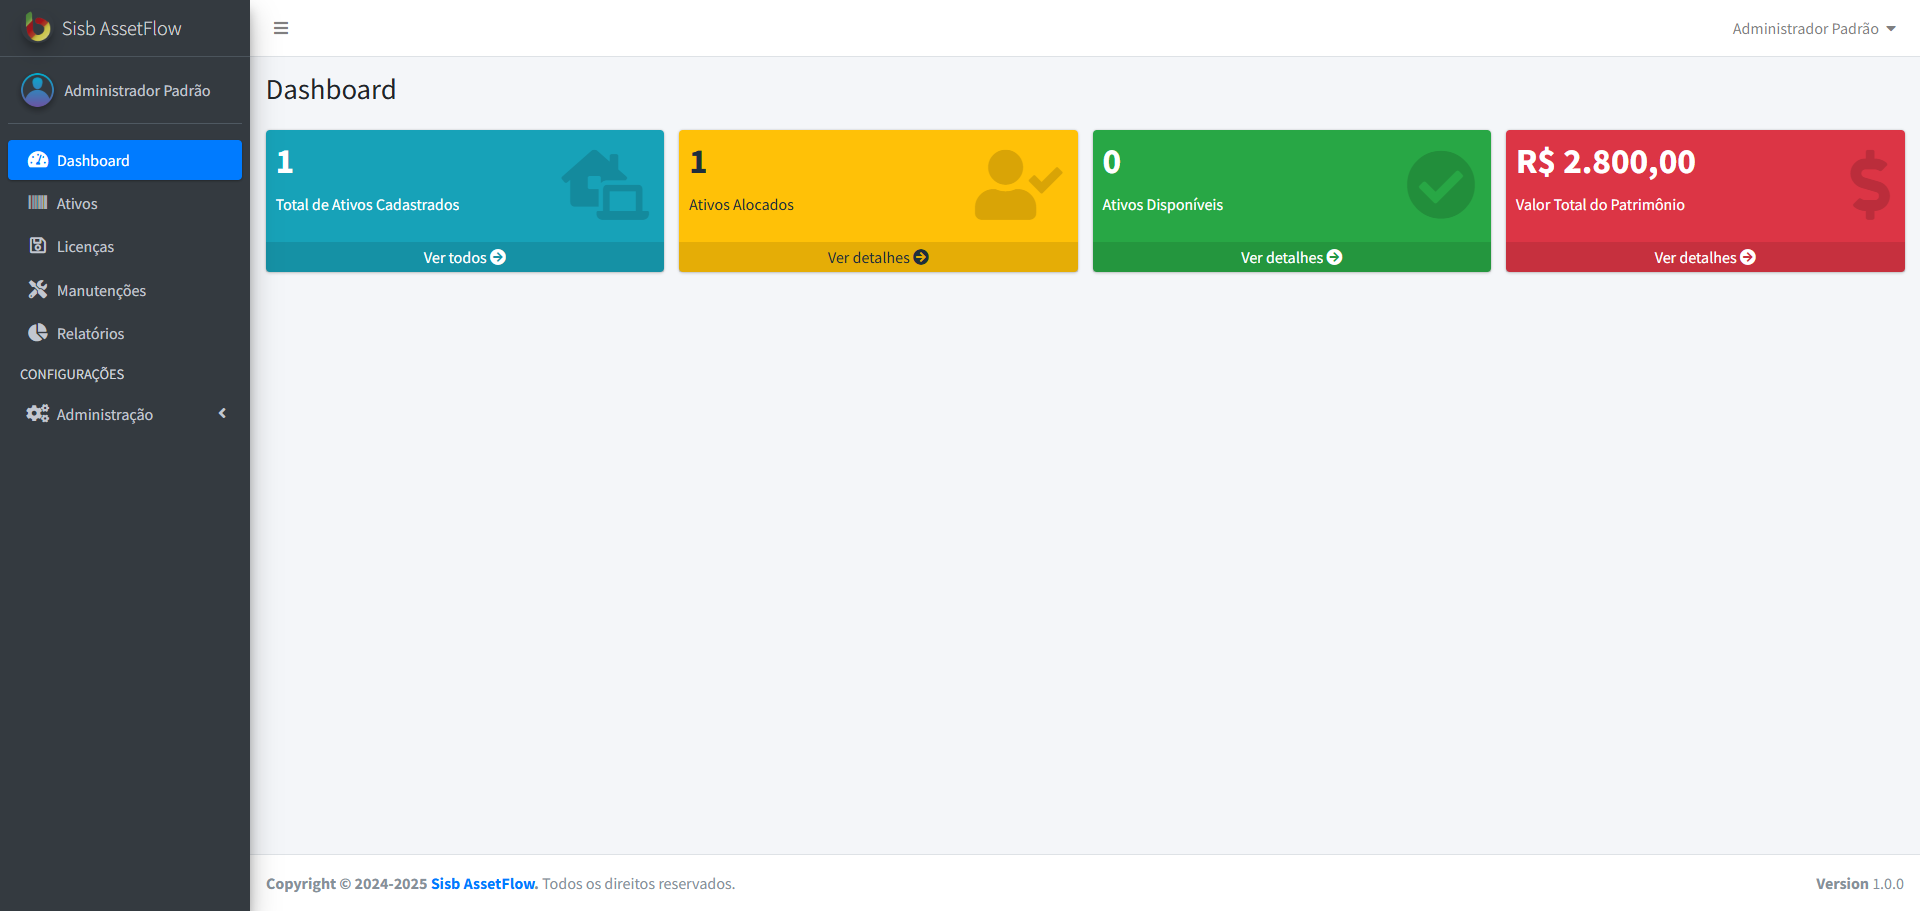Click the Sisb AssetFlow logo icon

[38, 28]
